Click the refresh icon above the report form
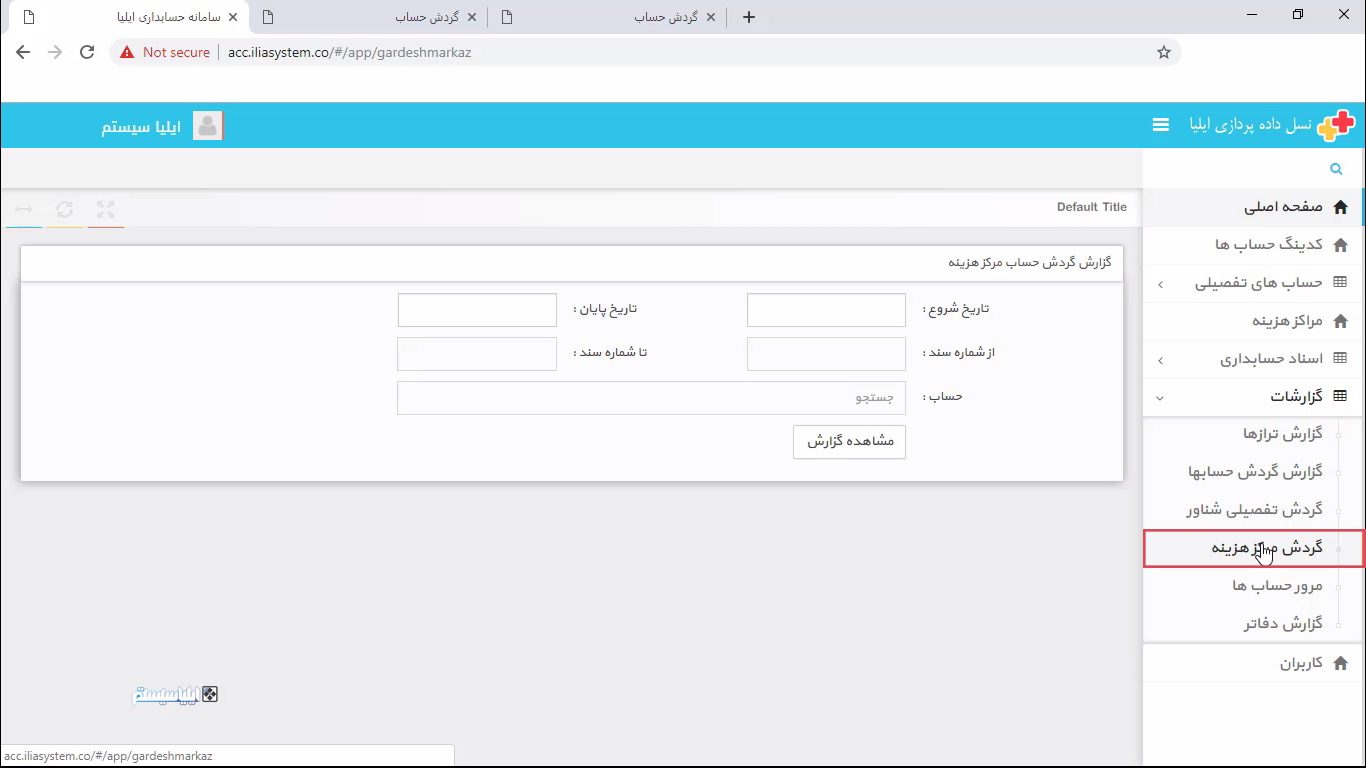This screenshot has height=768, width=1366. (64, 209)
